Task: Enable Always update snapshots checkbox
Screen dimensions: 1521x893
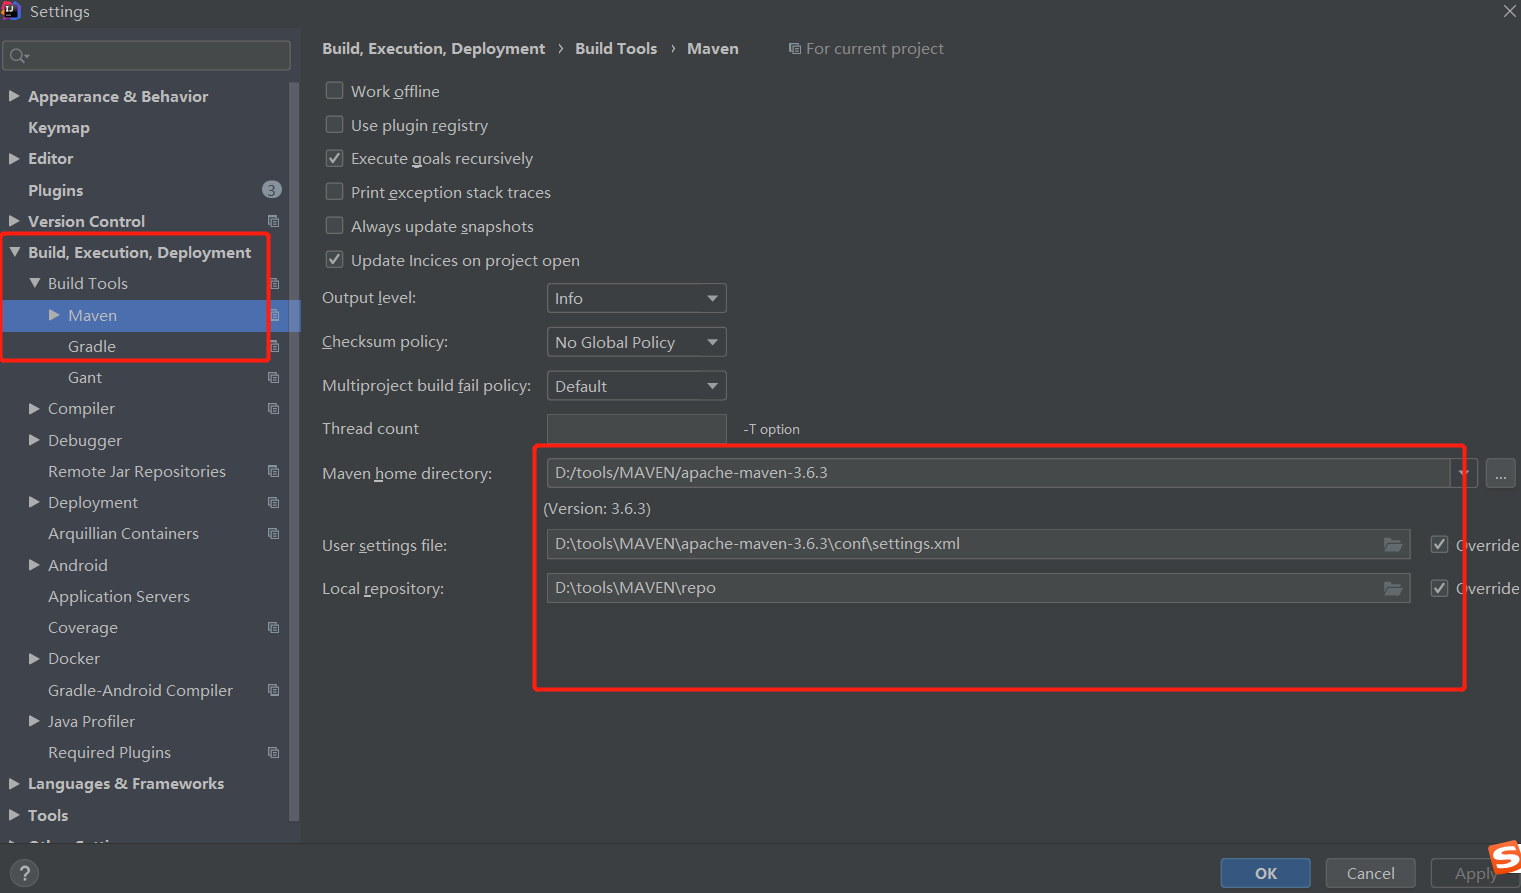Action: pyautogui.click(x=335, y=226)
